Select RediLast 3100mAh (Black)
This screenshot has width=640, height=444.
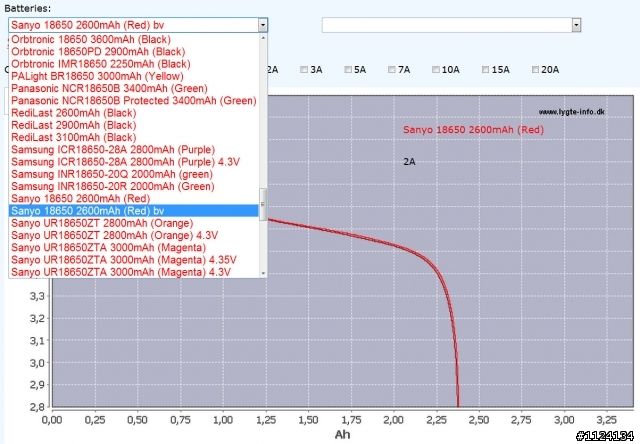(x=133, y=138)
